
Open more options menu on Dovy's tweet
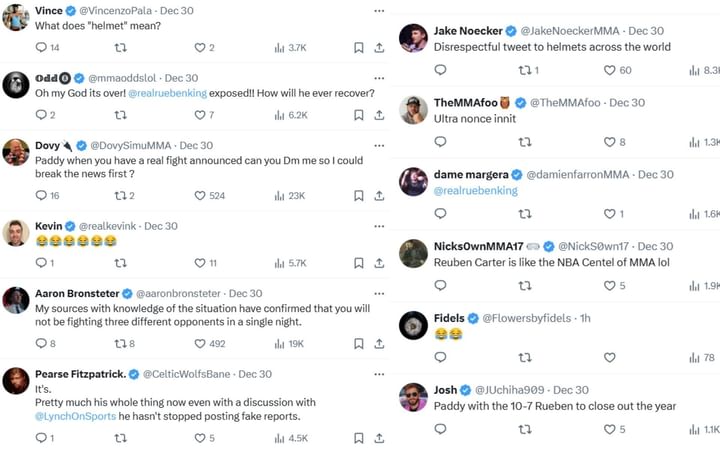379,146
